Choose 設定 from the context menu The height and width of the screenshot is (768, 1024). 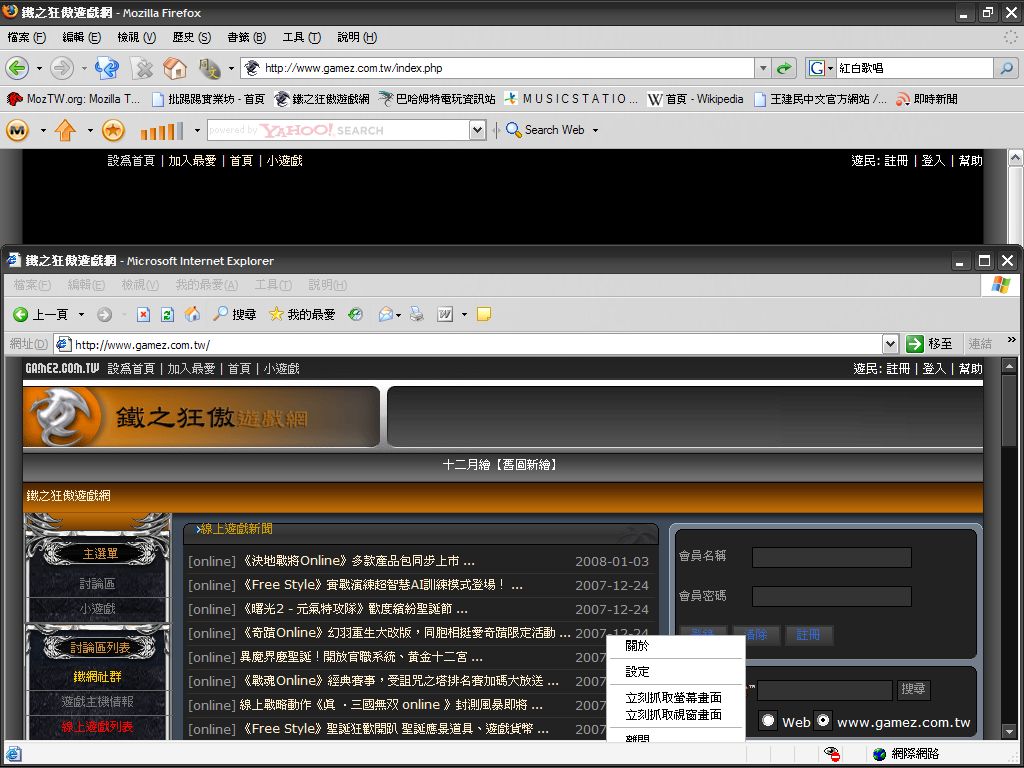tap(637, 672)
